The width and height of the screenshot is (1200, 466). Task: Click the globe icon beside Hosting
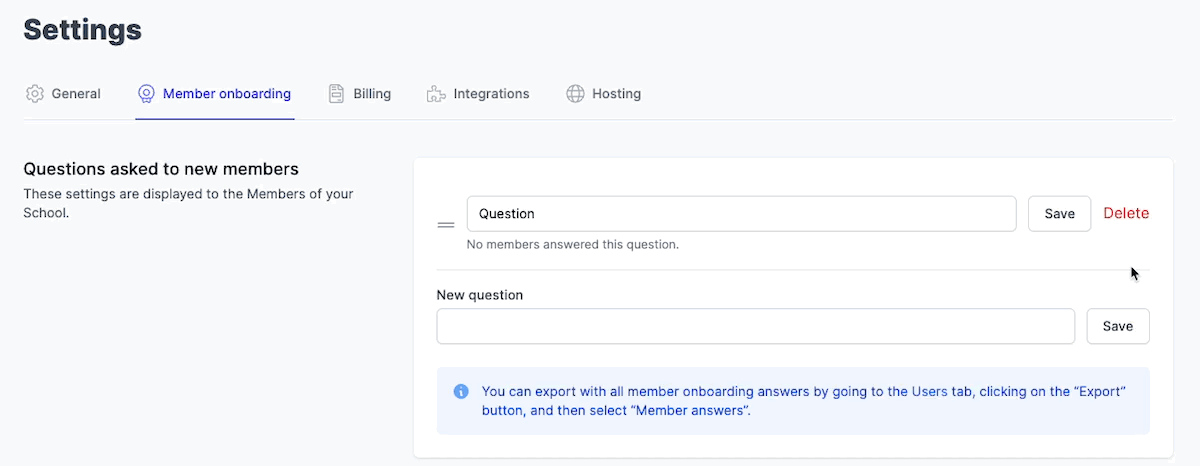click(575, 94)
